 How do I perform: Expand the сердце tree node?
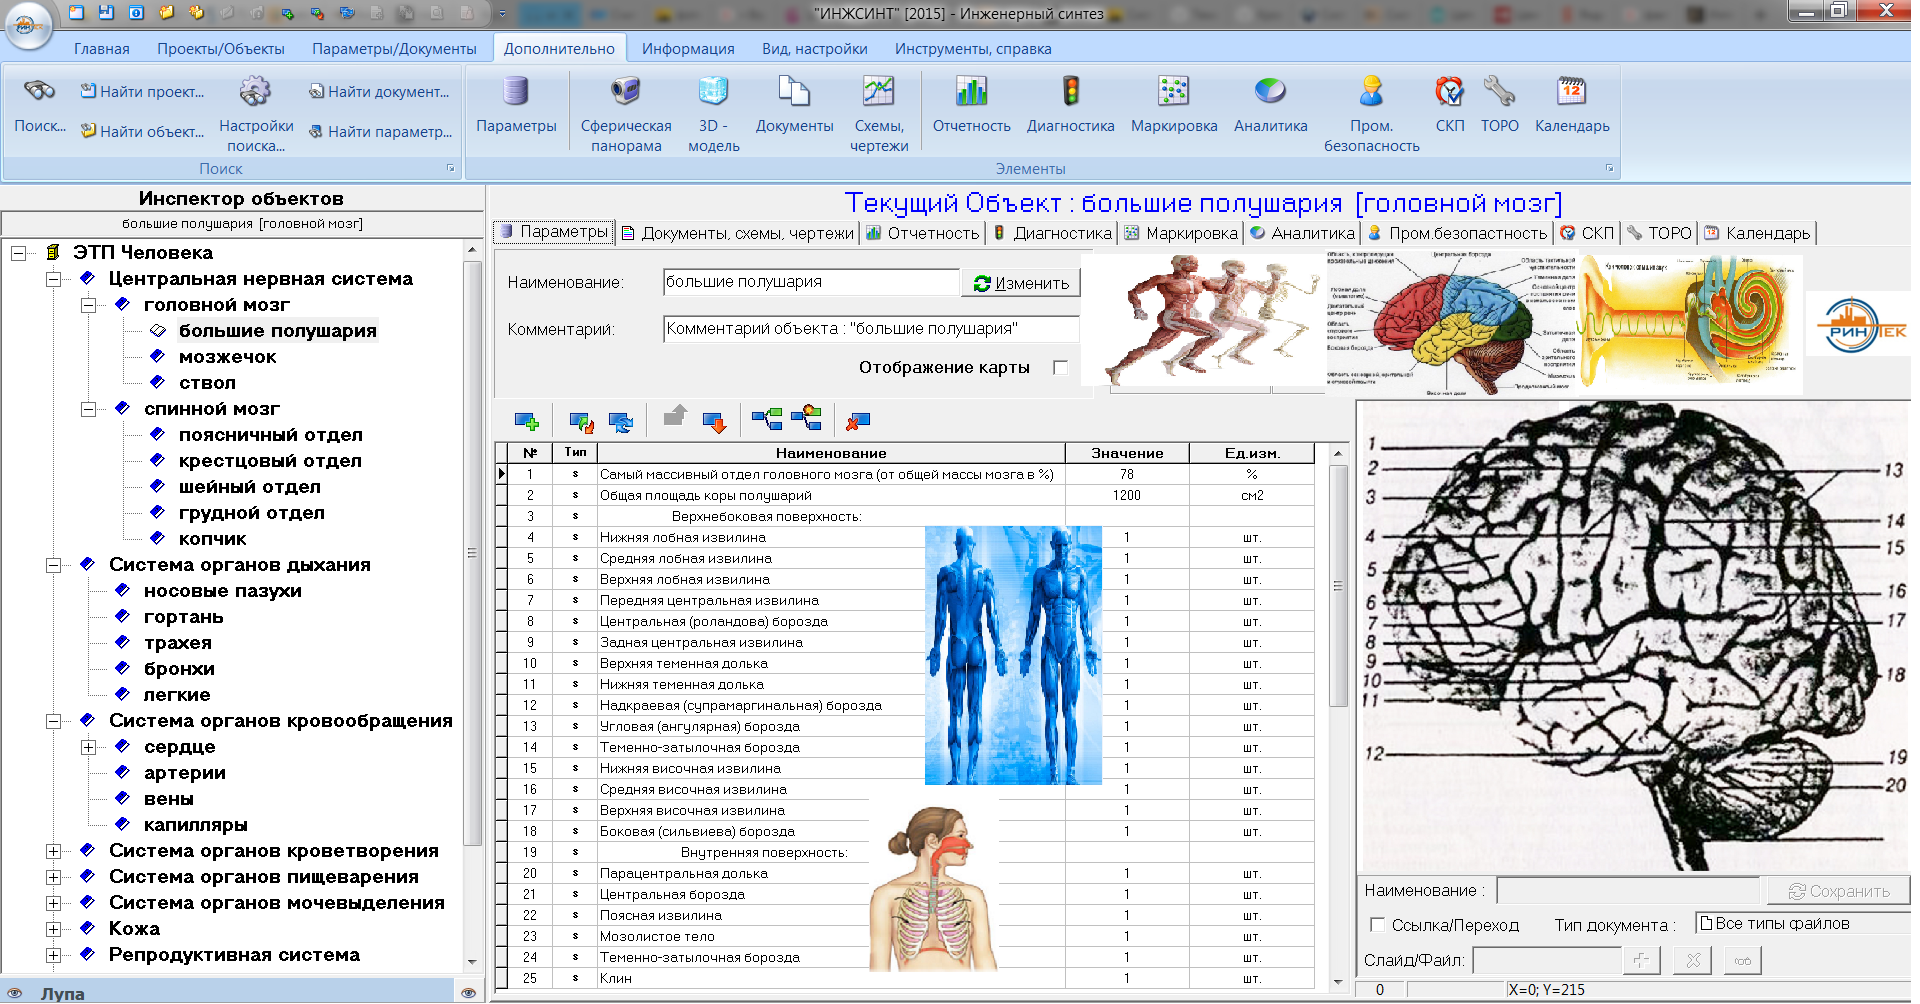[x=88, y=747]
